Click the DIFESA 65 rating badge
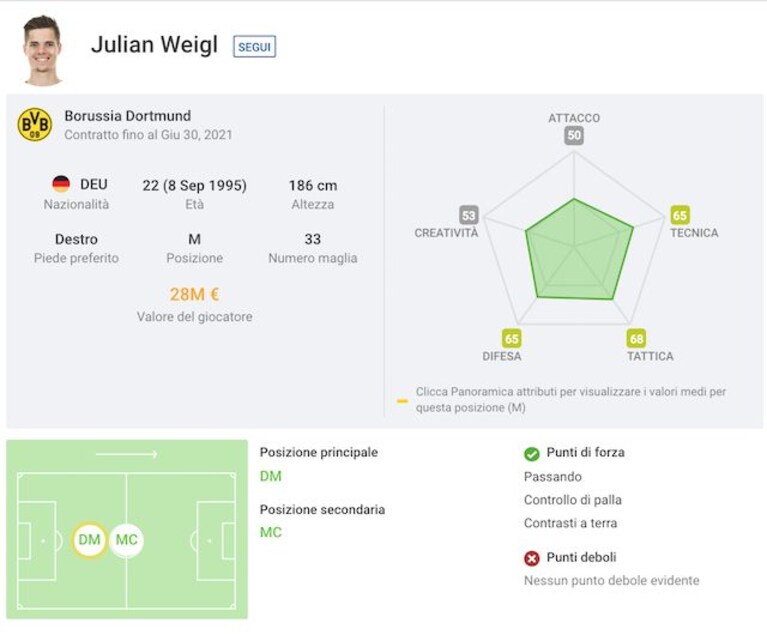Screen dimensions: 767x635 [512, 339]
